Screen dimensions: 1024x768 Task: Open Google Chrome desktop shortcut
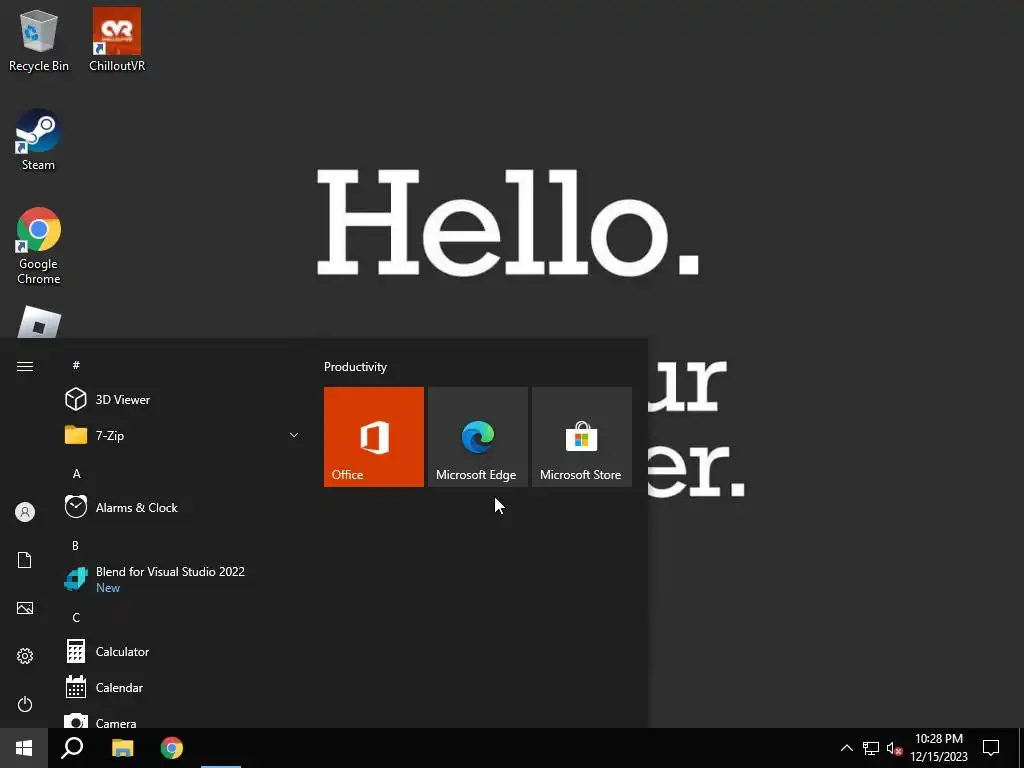tap(39, 246)
